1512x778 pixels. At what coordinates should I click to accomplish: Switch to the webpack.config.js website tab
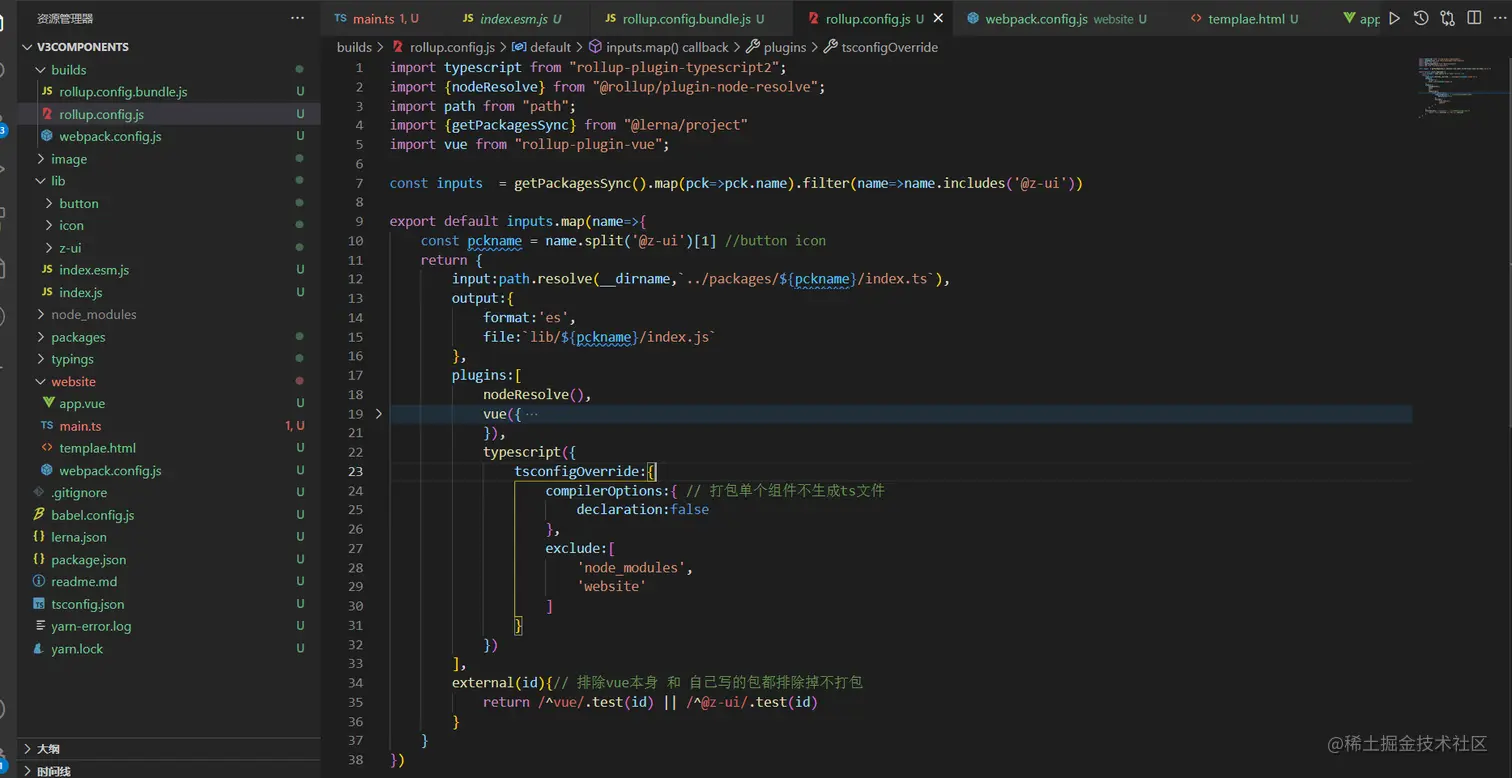click(1063, 19)
